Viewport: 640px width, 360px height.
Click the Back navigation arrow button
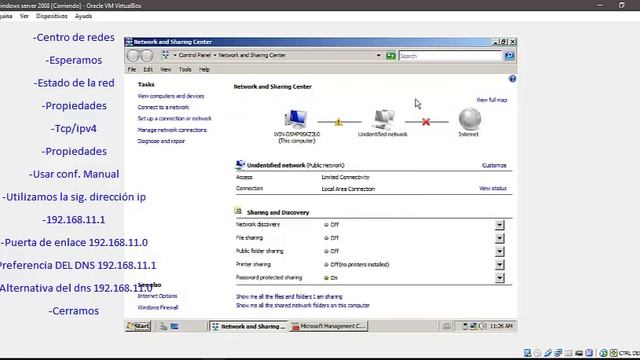[x=133, y=56]
